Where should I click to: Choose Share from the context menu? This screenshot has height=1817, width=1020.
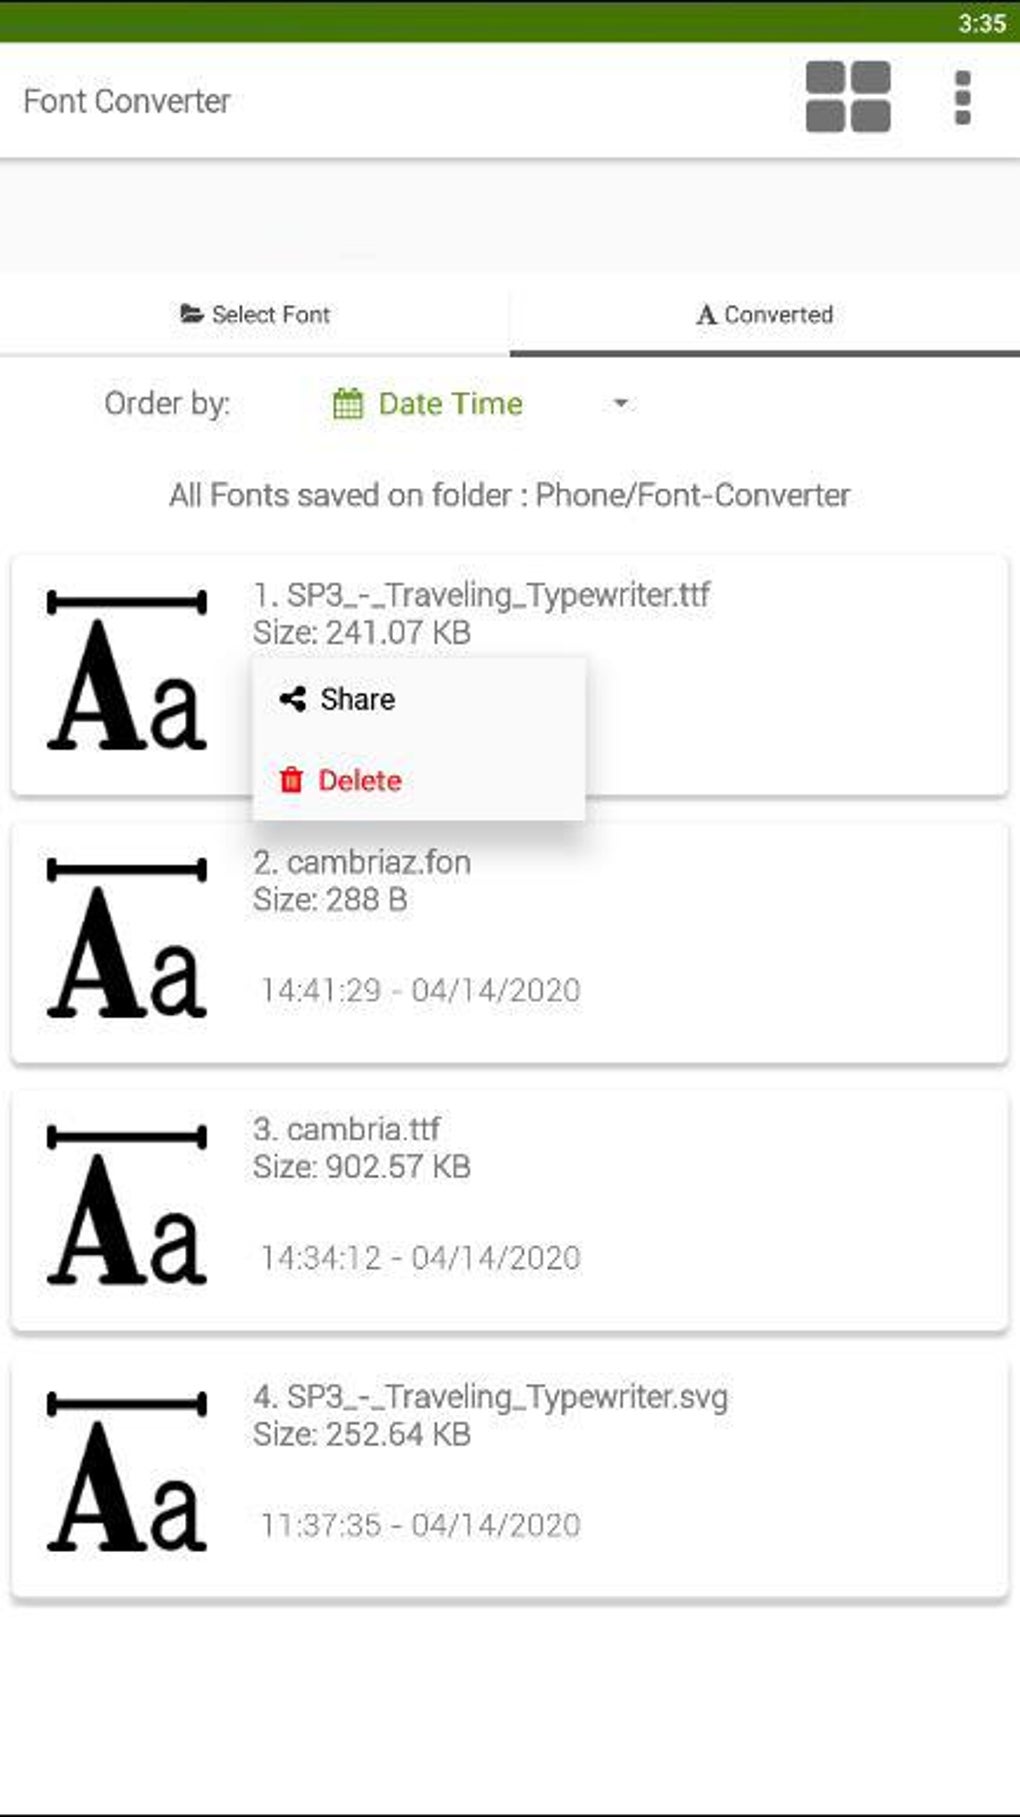[x=357, y=699]
